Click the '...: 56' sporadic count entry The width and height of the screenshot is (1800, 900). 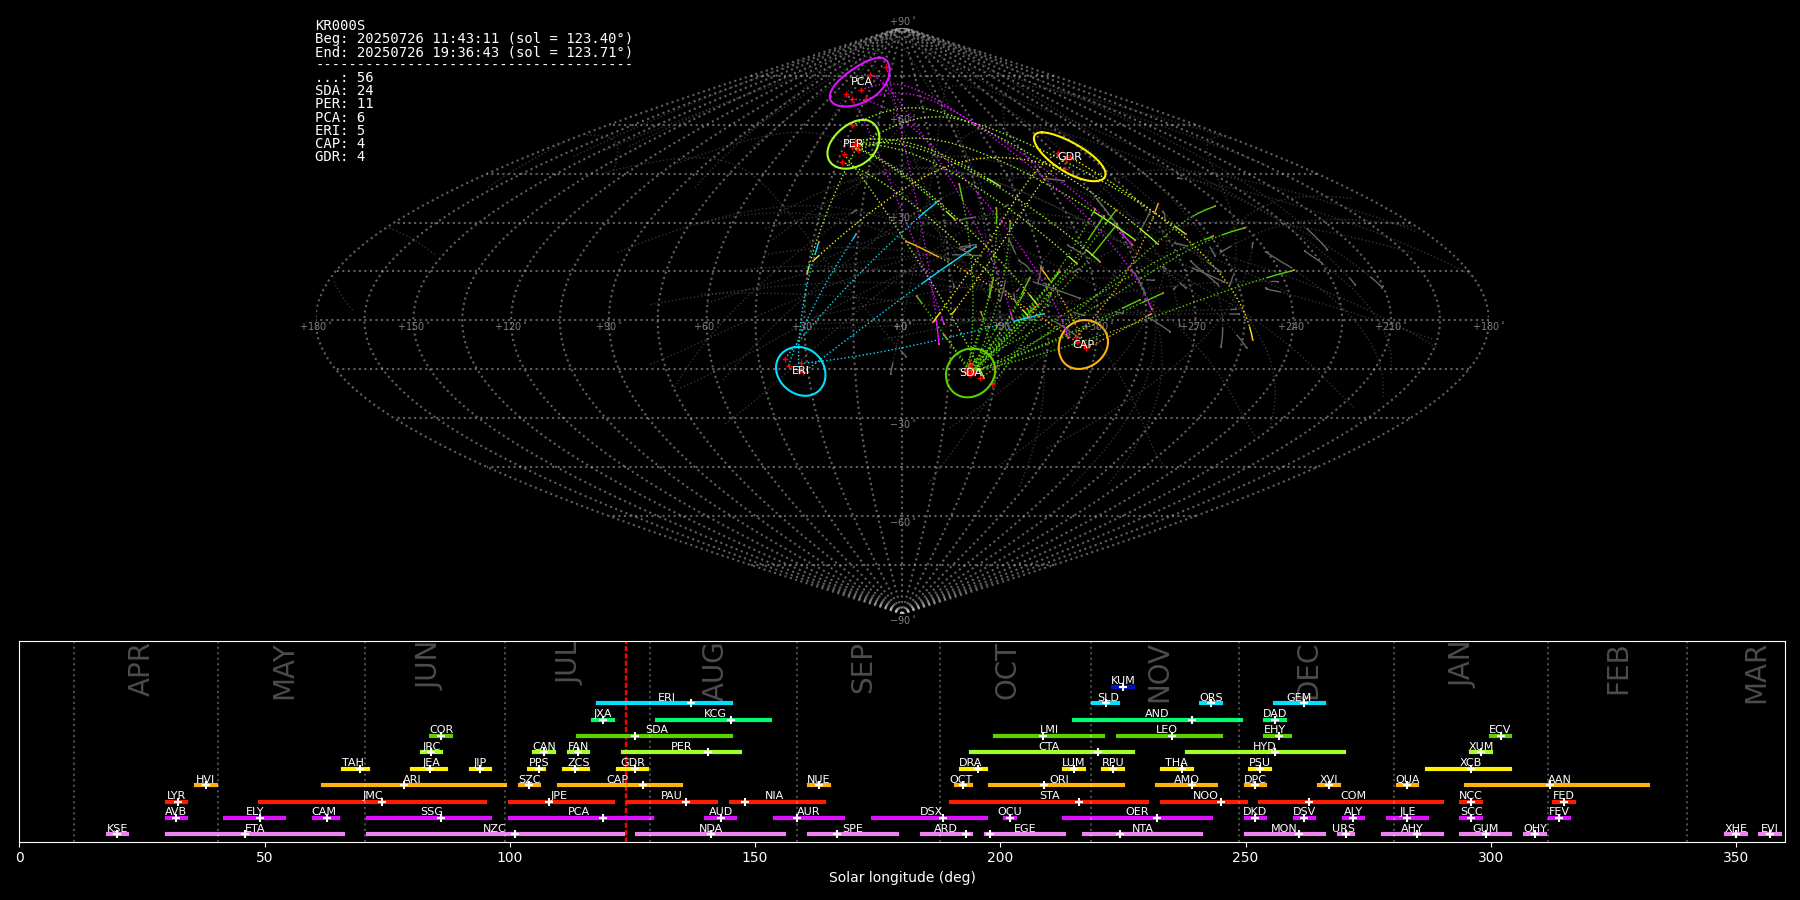click(344, 78)
